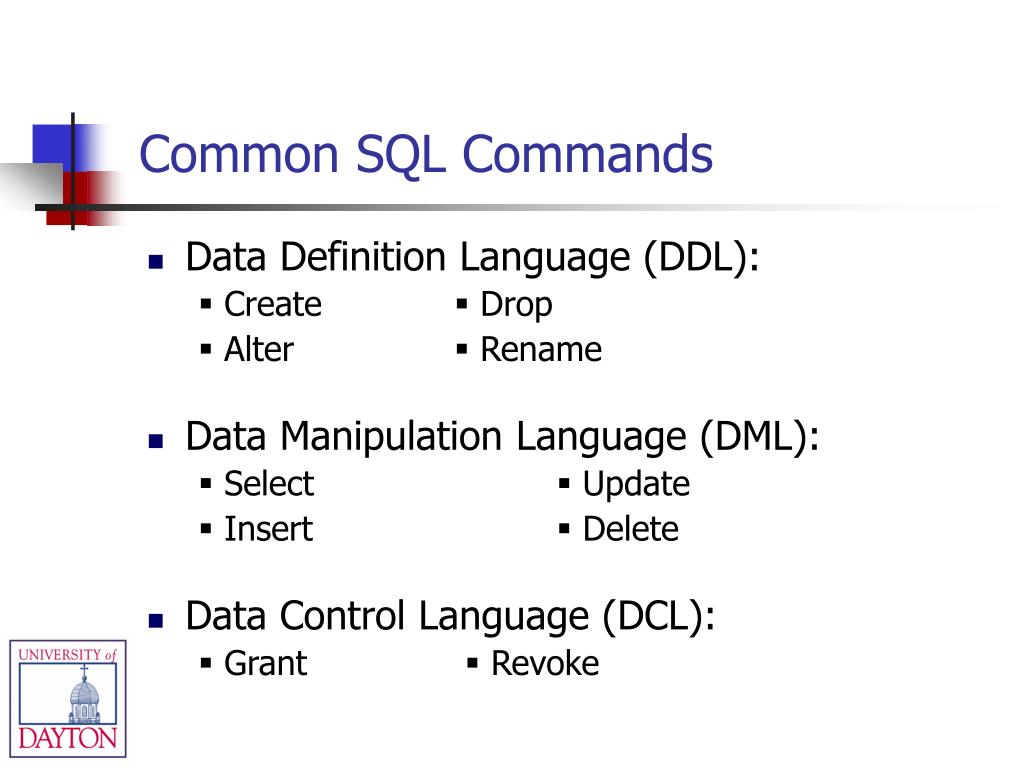Click the Data Control Language (DCL) heading
This screenshot has height=768, width=1024.
point(450,616)
